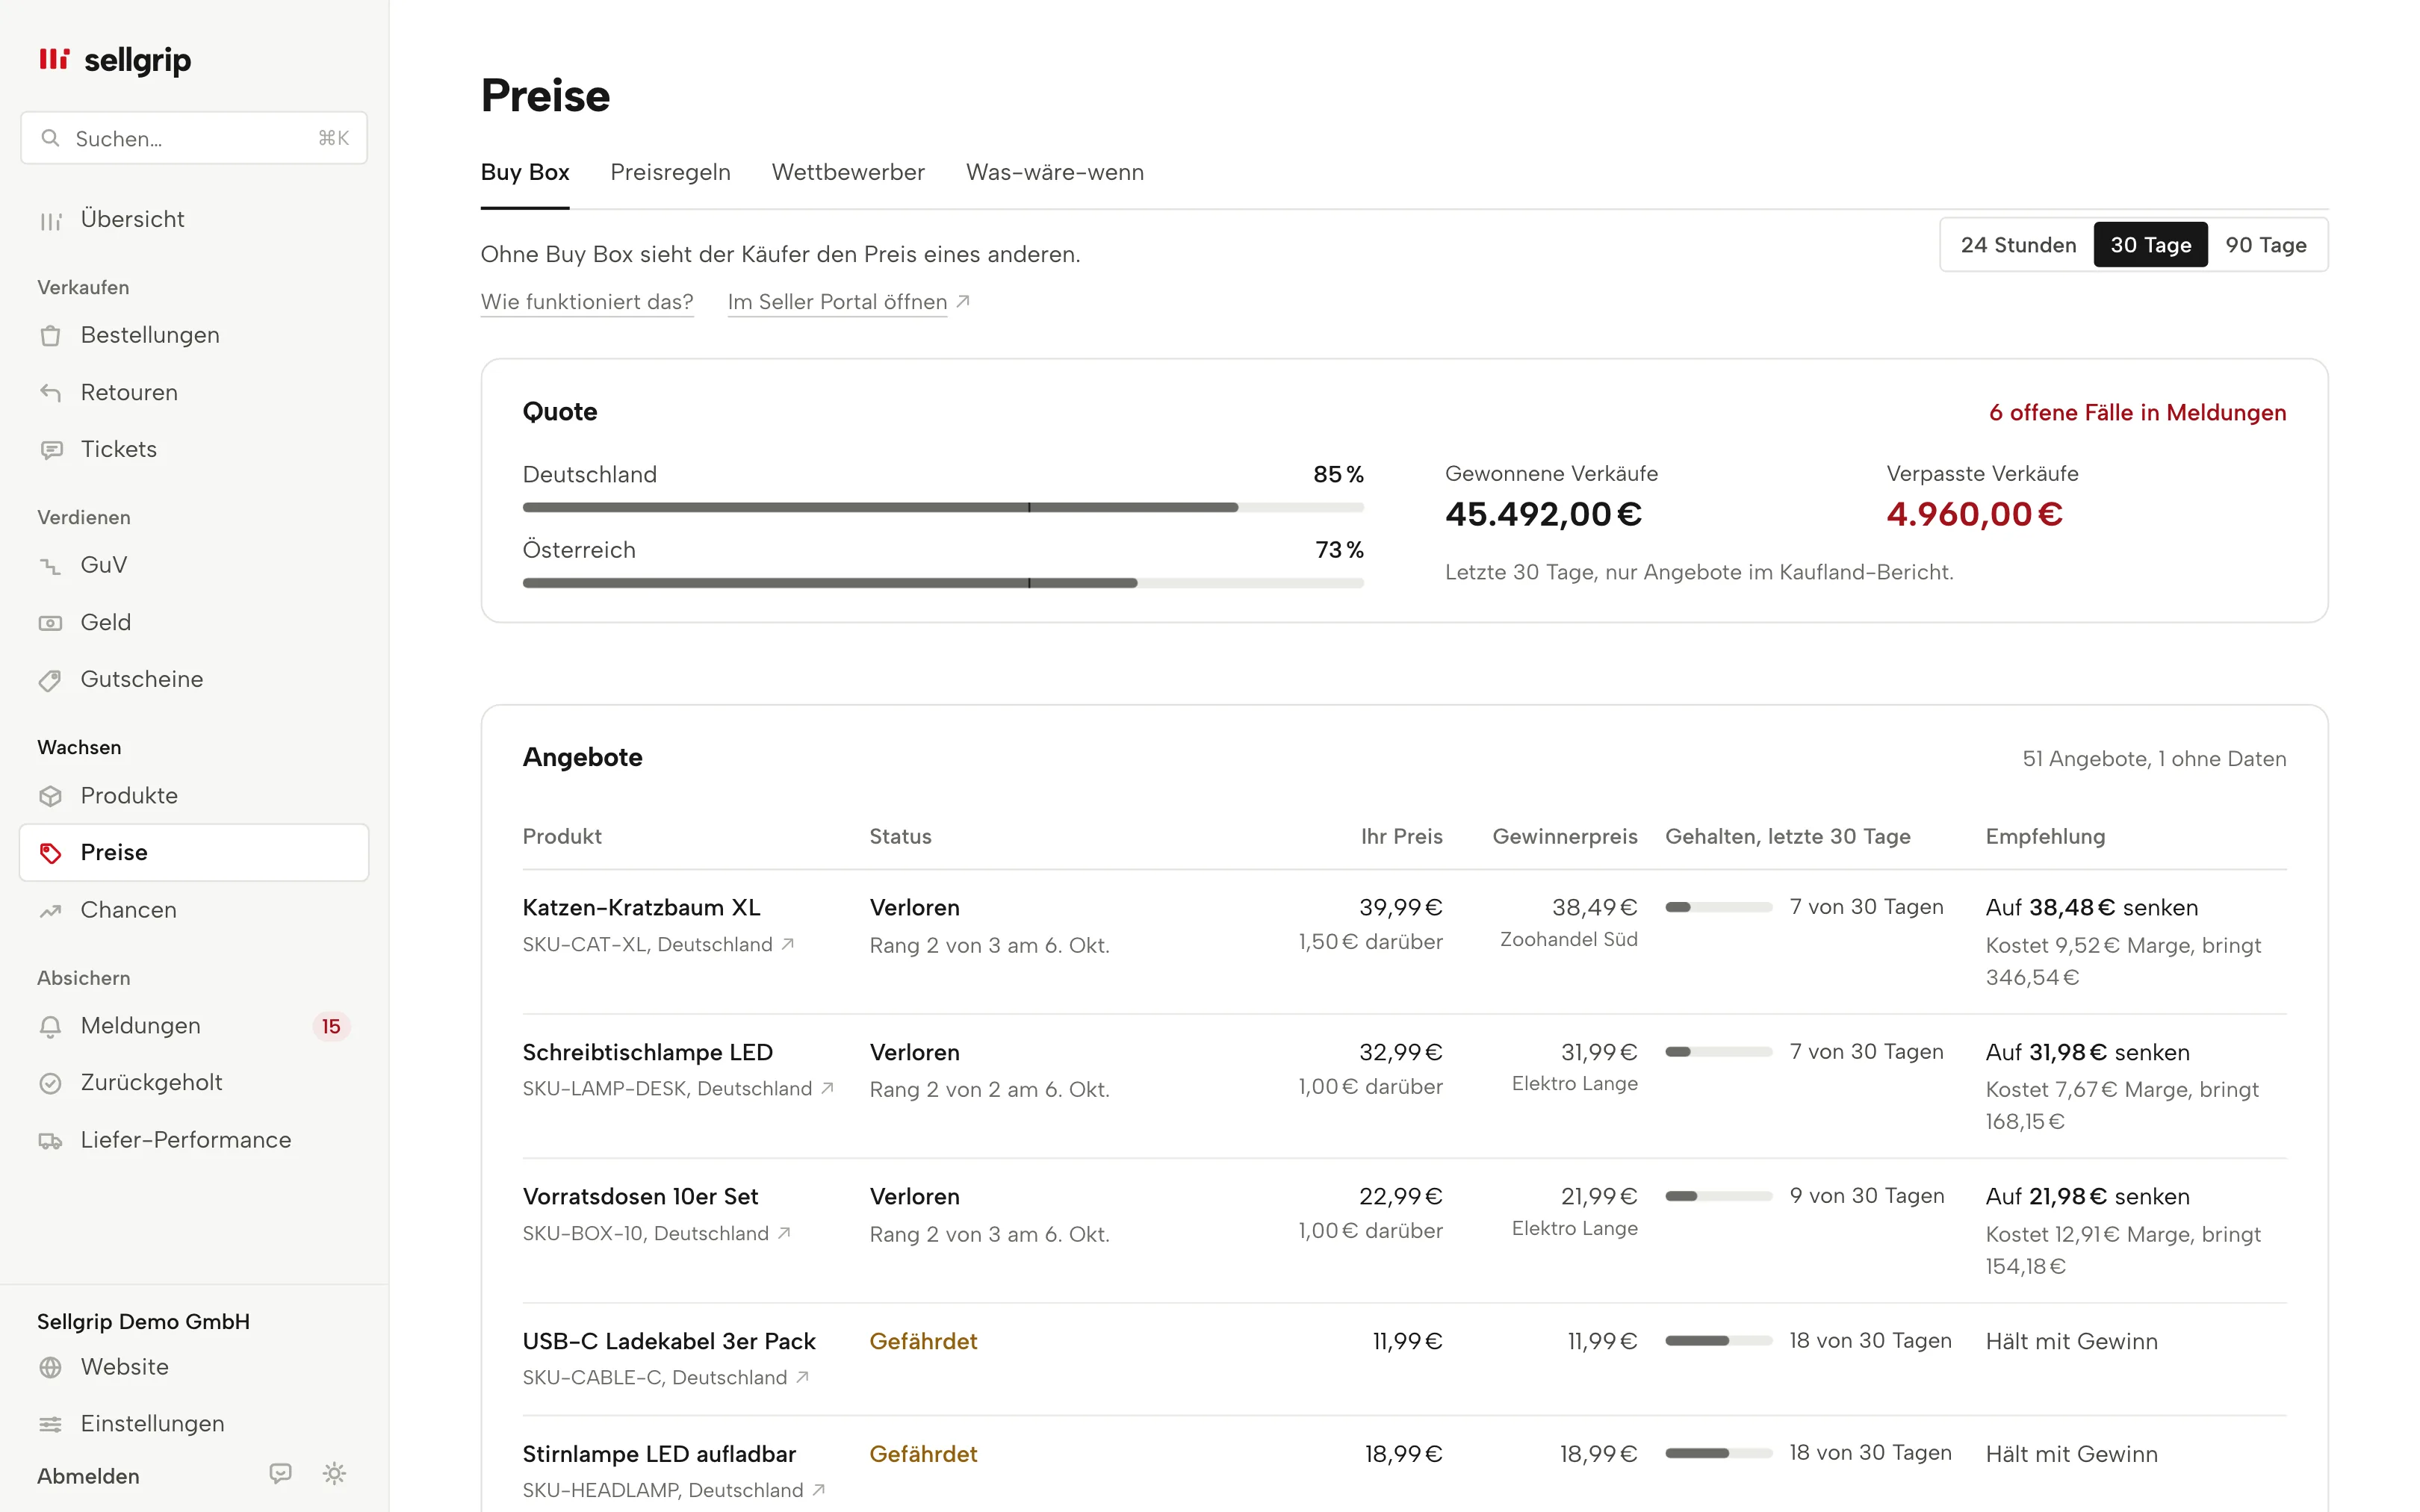The width and height of the screenshot is (2420, 1512).
Task: Select the Preise sidebar item
Action: click(x=194, y=852)
